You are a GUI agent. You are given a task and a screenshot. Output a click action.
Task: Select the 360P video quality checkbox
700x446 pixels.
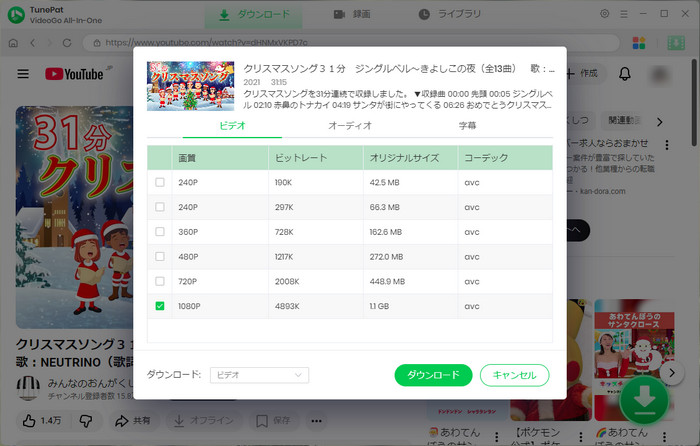(x=160, y=232)
